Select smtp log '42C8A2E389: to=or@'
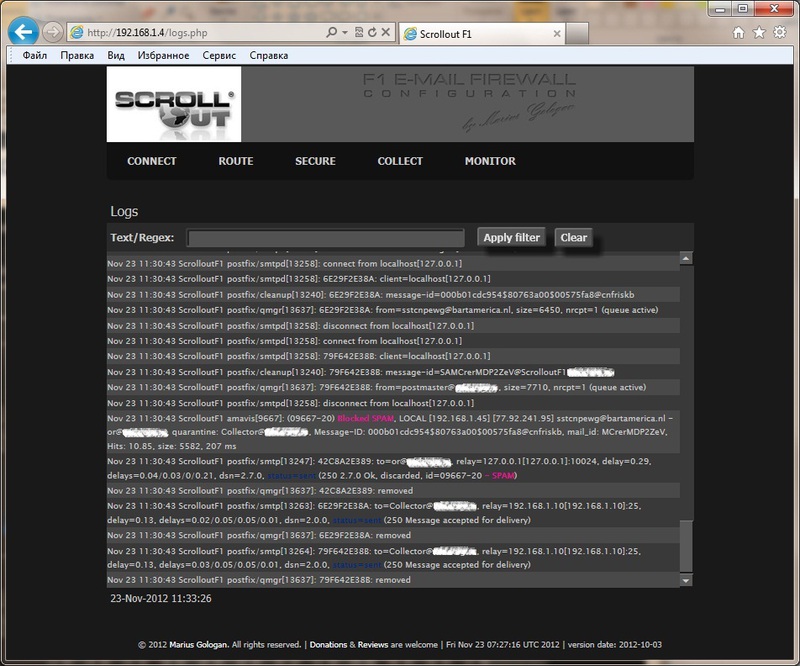This screenshot has width=800, height=666. pyautogui.click(x=393, y=468)
